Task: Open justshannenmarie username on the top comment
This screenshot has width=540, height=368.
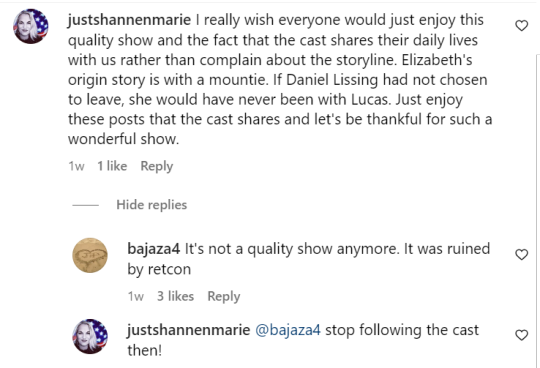Action: (129, 20)
